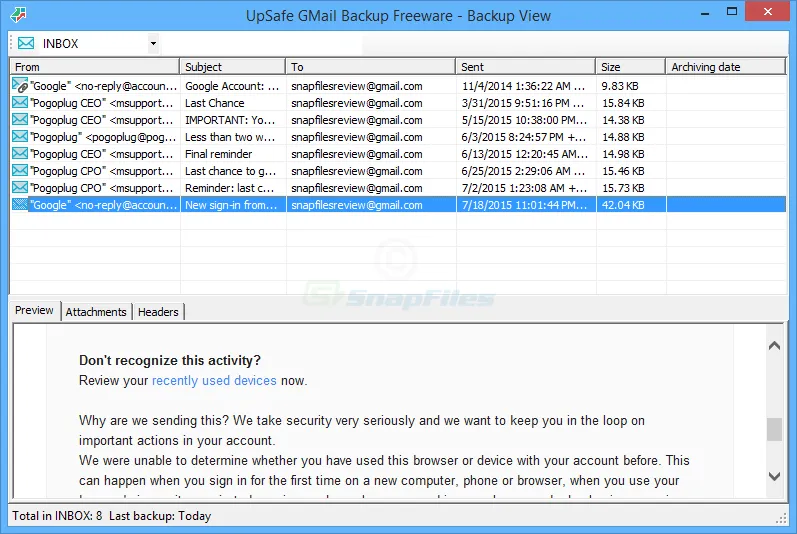
Task: Select the Less than two w... subject cell
Action: pyautogui.click(x=232, y=137)
